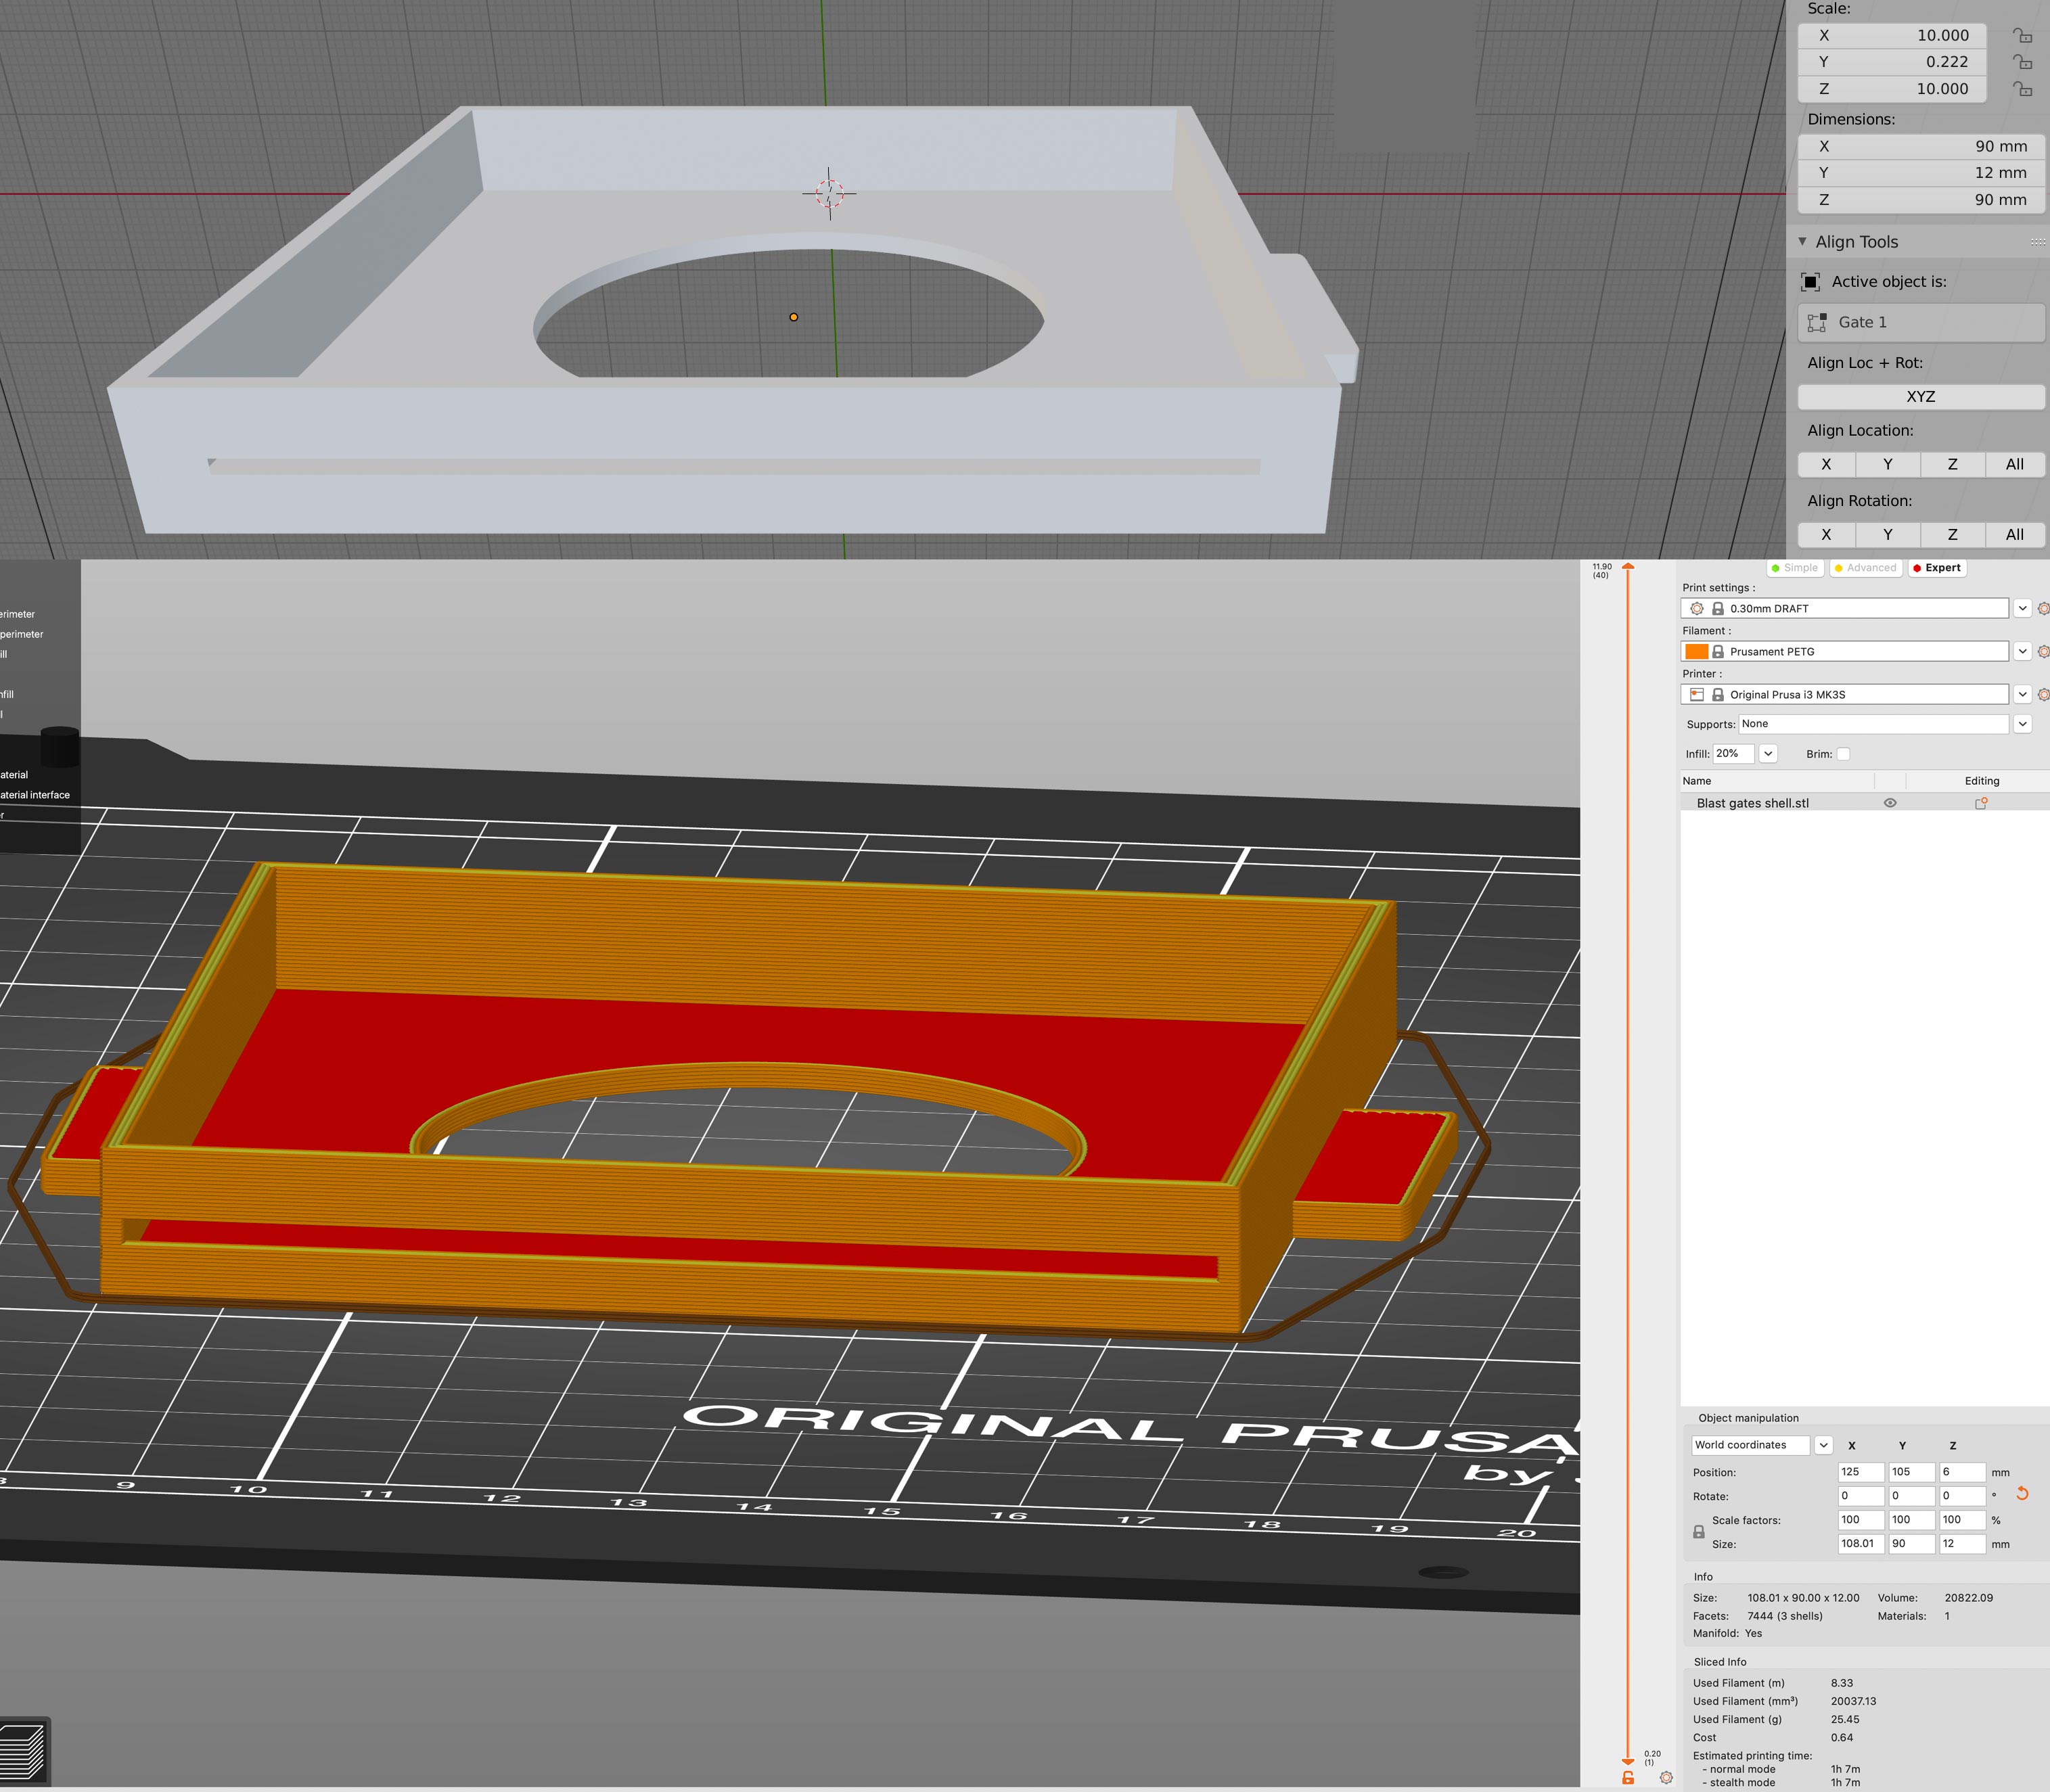Click the Supports None combo field
This screenshot has width=2050, height=1792.
[x=1873, y=724]
